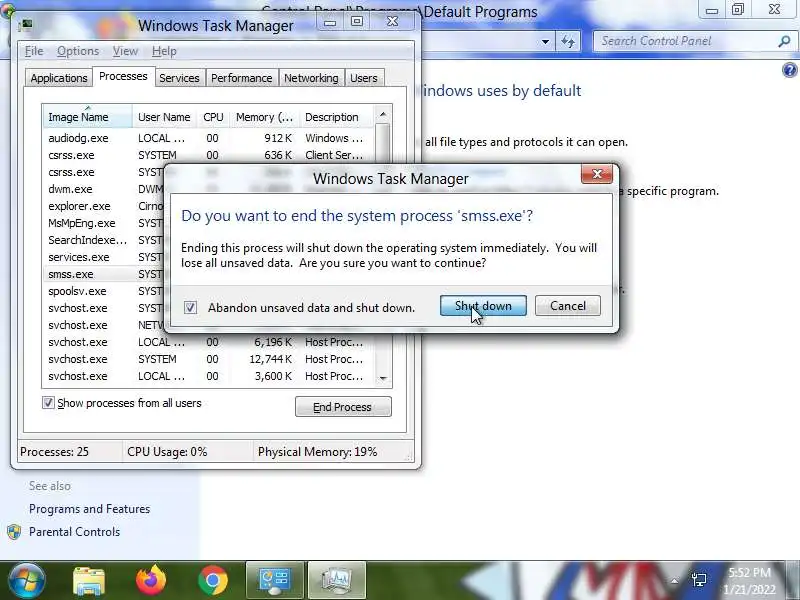Select svchost.exe using 12,744 K memory

tap(208, 359)
